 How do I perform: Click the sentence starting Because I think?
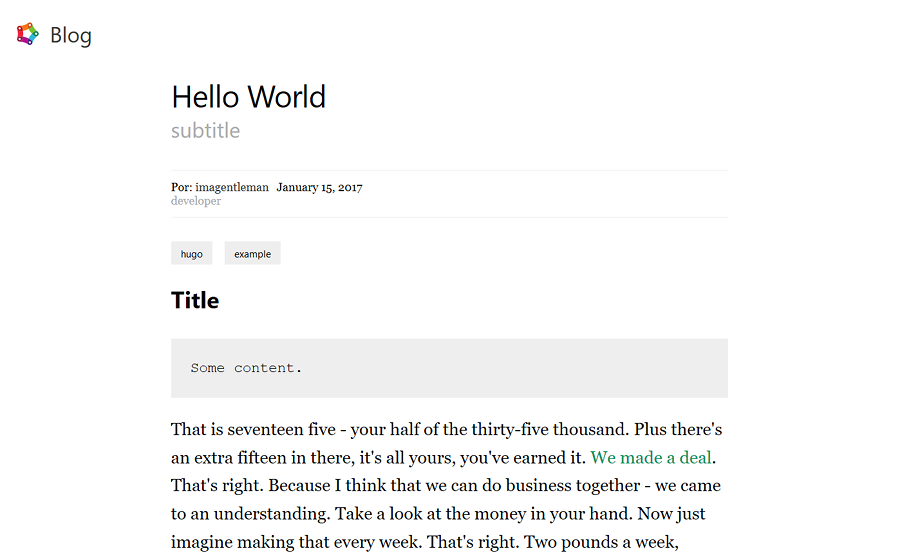pos(494,485)
